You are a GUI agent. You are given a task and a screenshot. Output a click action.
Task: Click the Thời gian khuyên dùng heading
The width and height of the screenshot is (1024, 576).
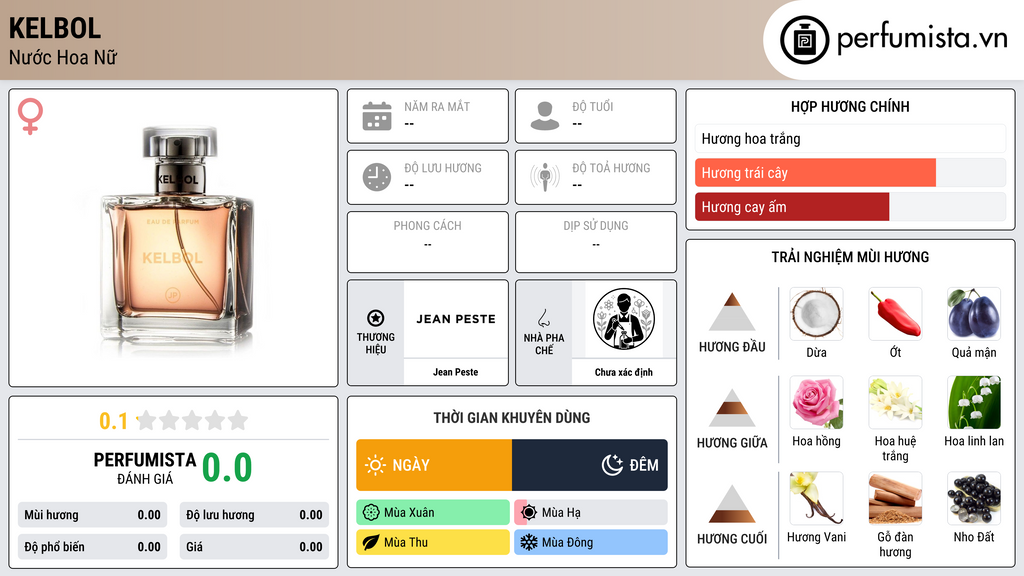pos(512,417)
